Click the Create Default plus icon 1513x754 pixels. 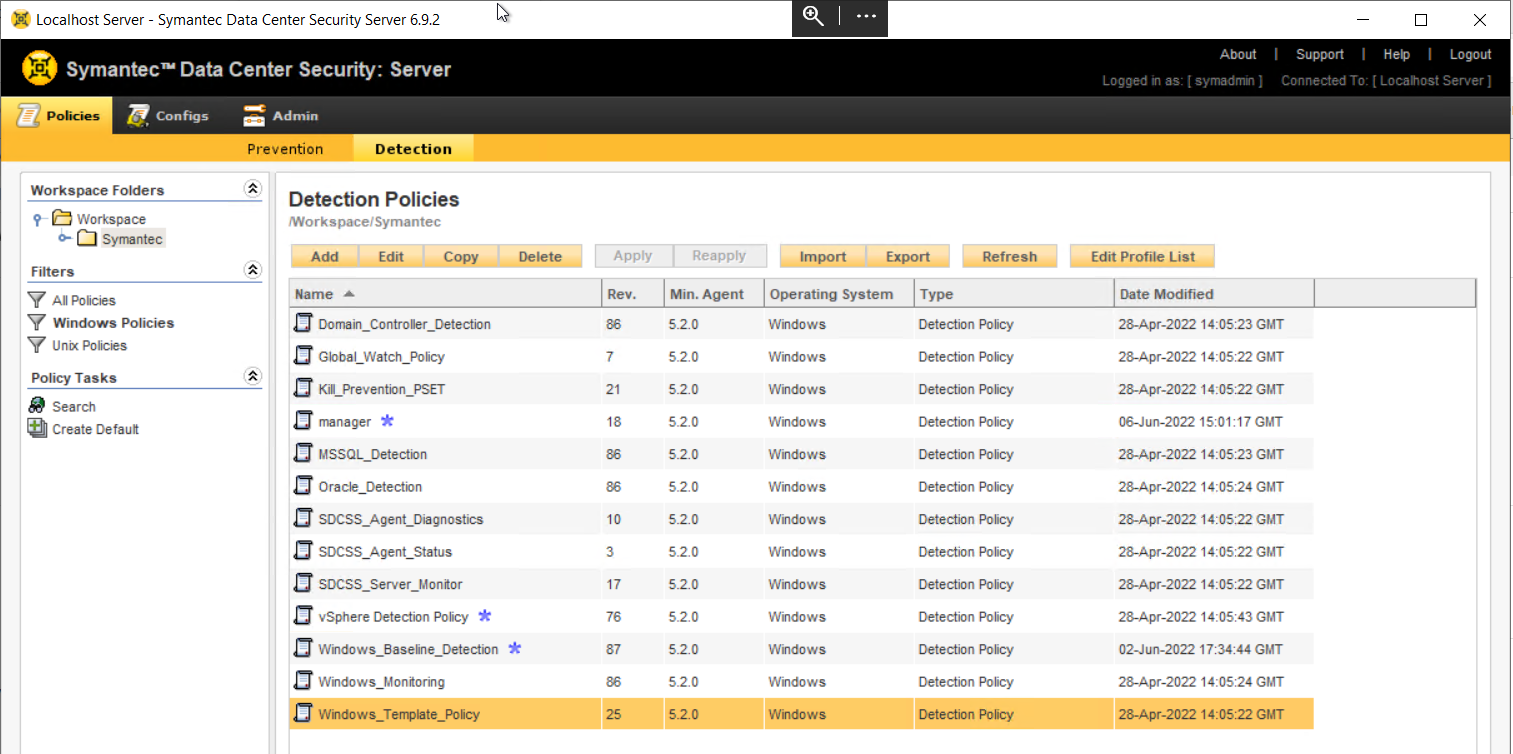[x=37, y=428]
